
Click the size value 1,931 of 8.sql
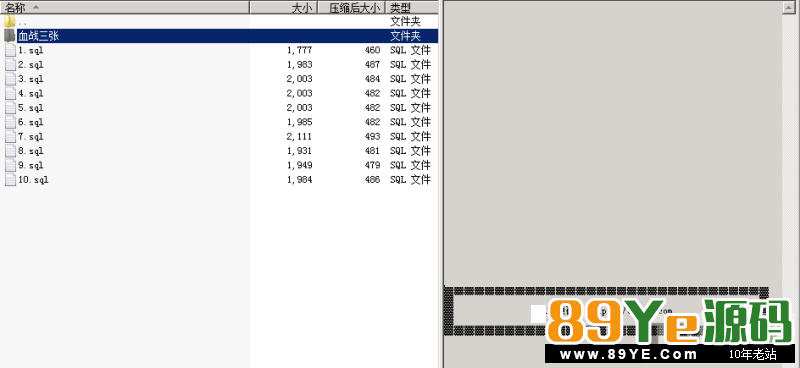click(x=299, y=151)
